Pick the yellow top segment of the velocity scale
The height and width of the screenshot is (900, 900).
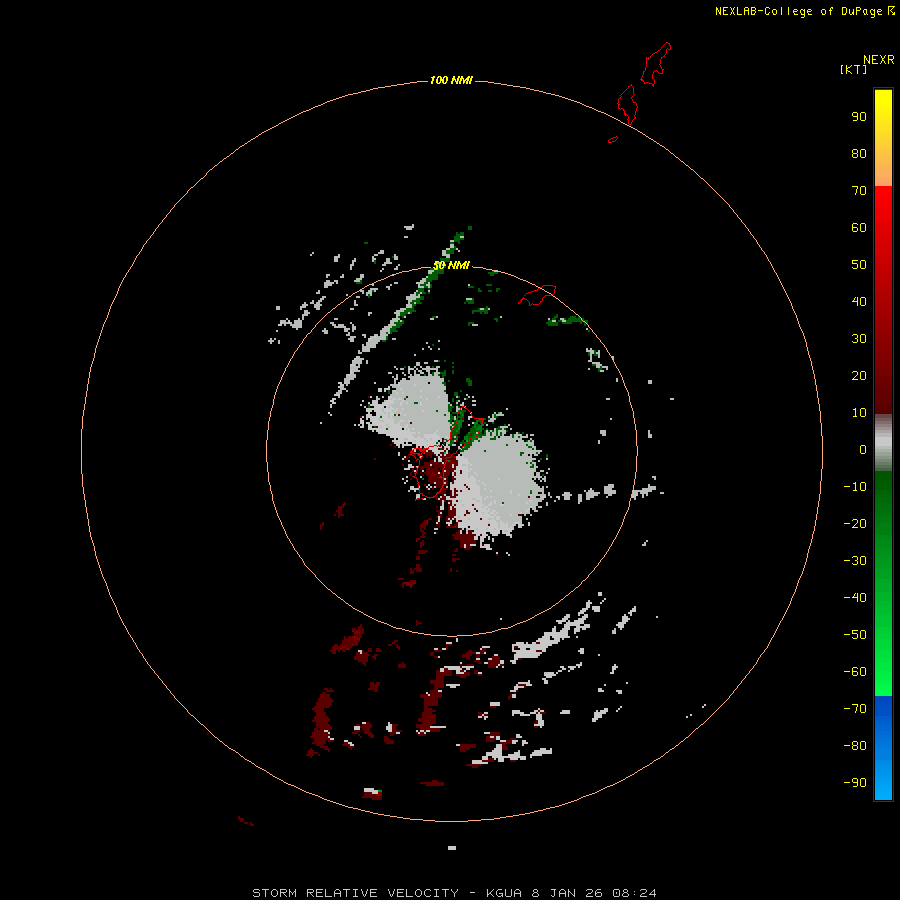point(883,138)
